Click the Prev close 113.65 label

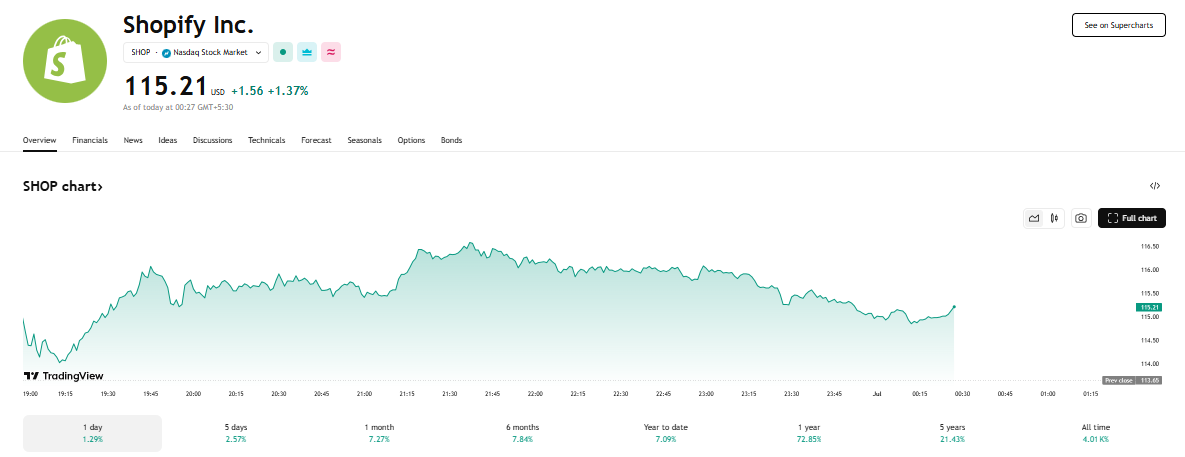click(x=1133, y=380)
